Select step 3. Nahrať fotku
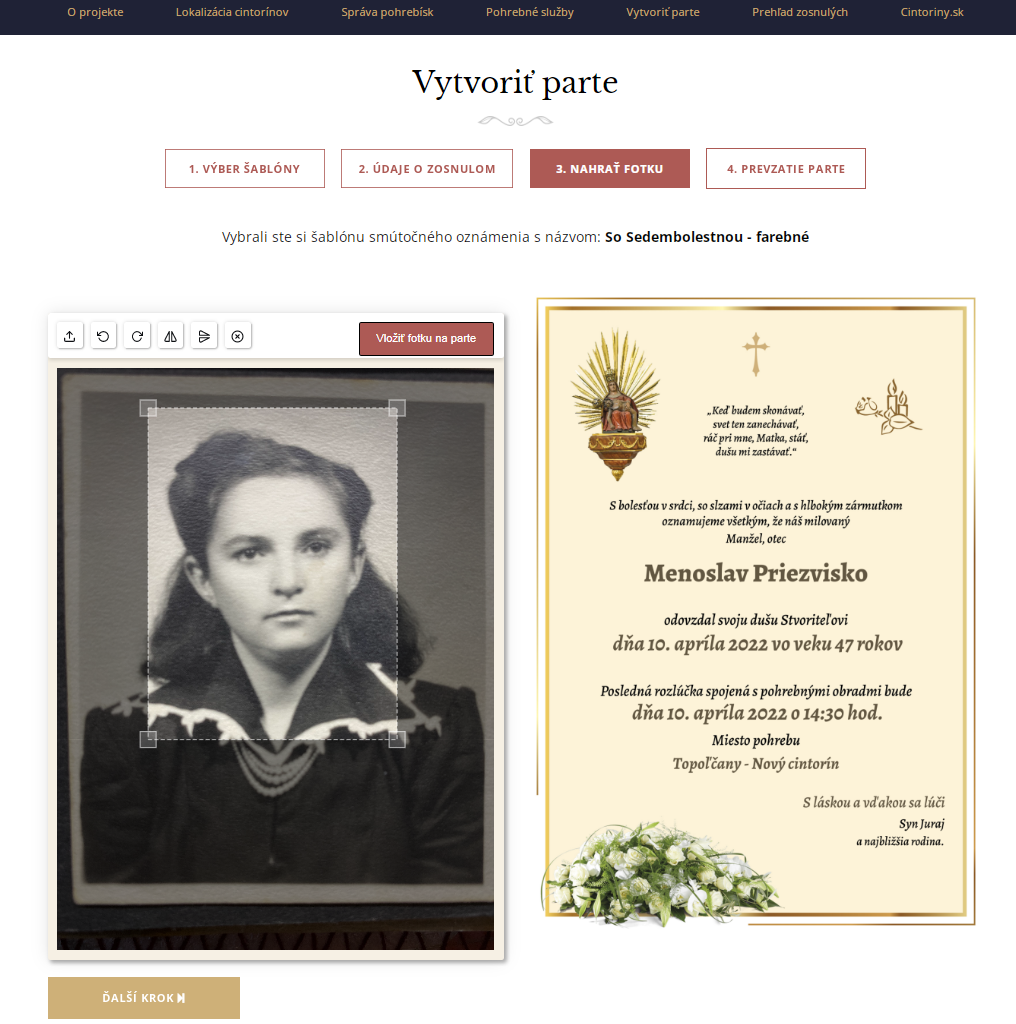 pos(610,168)
